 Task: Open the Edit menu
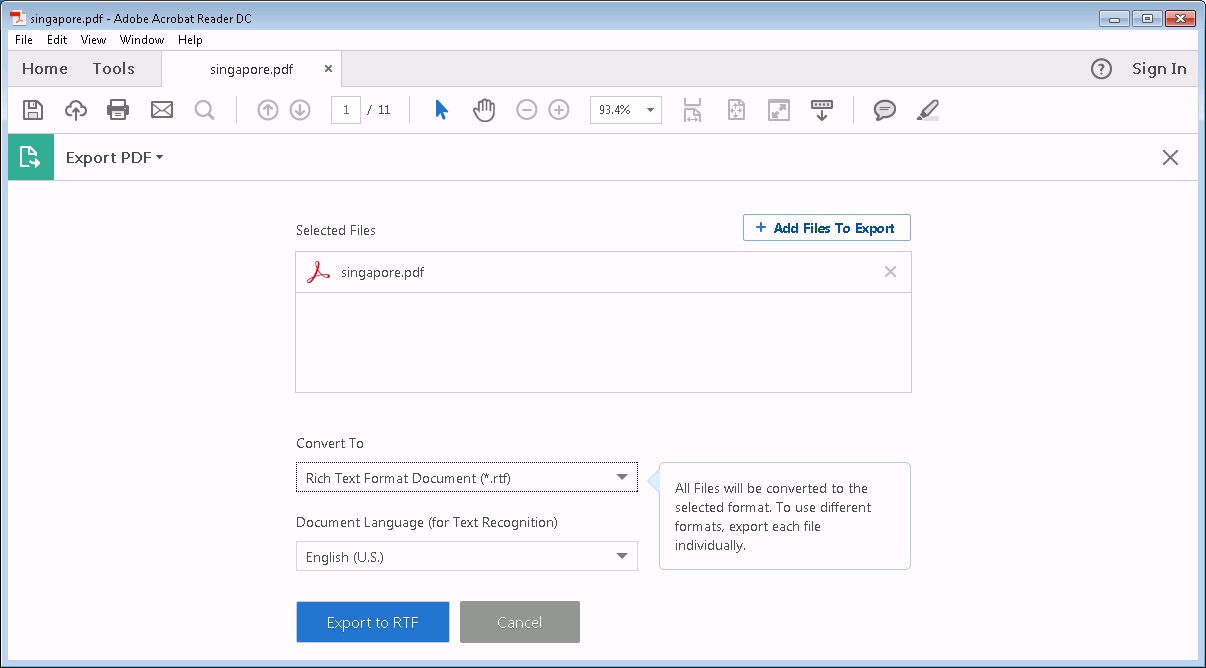(56, 40)
